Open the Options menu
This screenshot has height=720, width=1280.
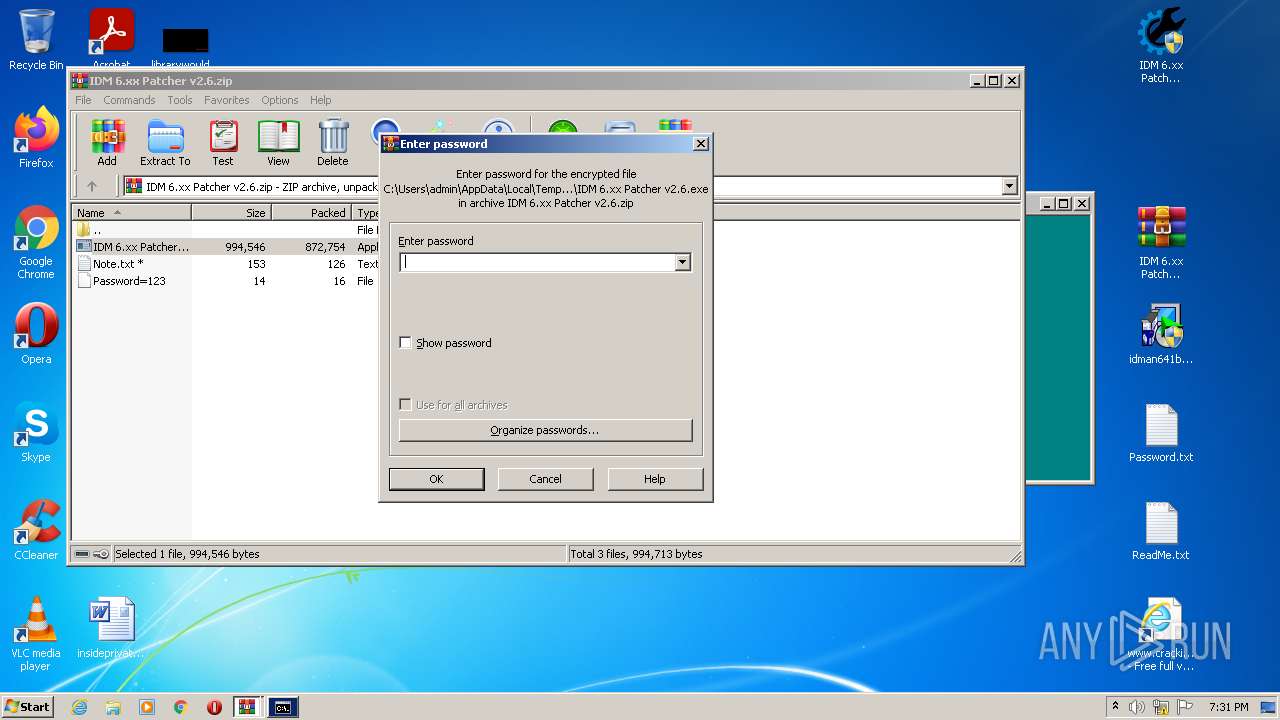(x=280, y=100)
